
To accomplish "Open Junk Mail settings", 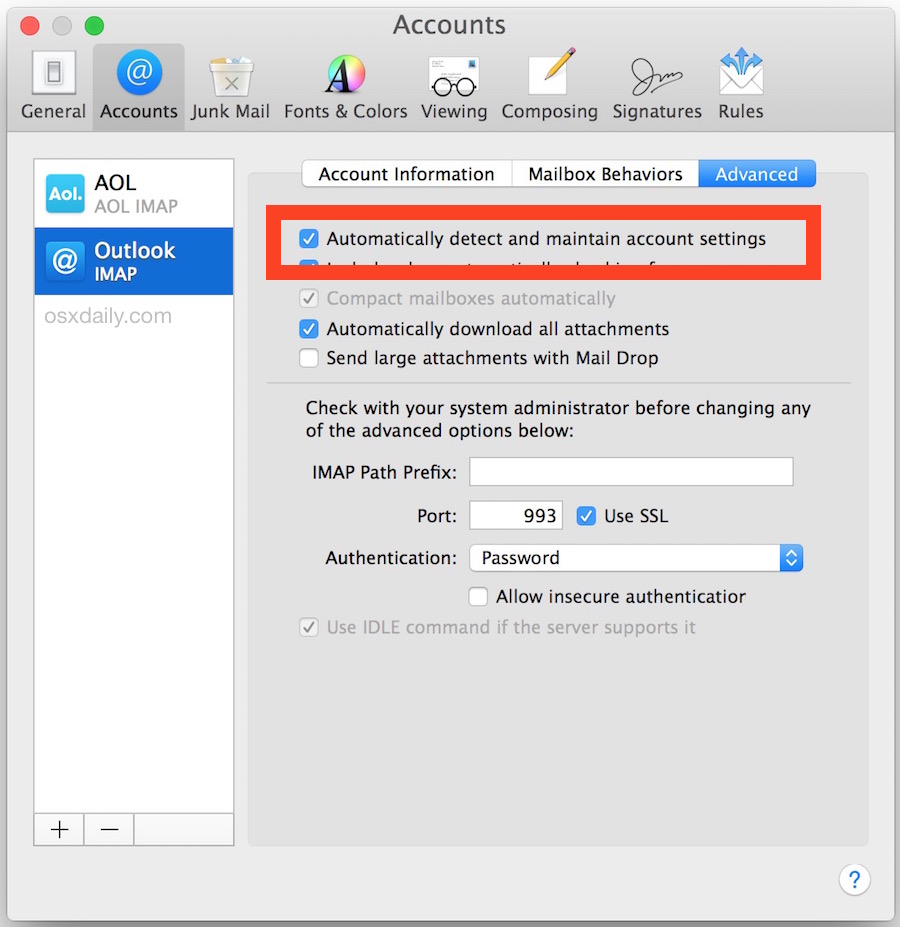I will [x=231, y=85].
